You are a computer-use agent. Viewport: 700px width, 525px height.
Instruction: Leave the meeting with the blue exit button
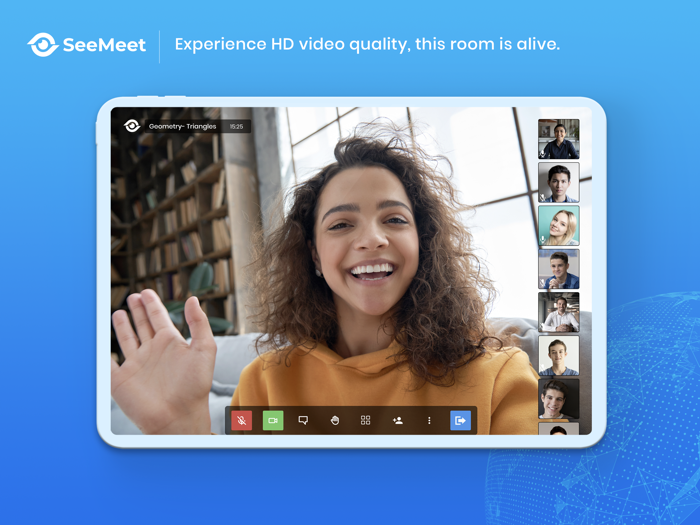pyautogui.click(x=460, y=421)
